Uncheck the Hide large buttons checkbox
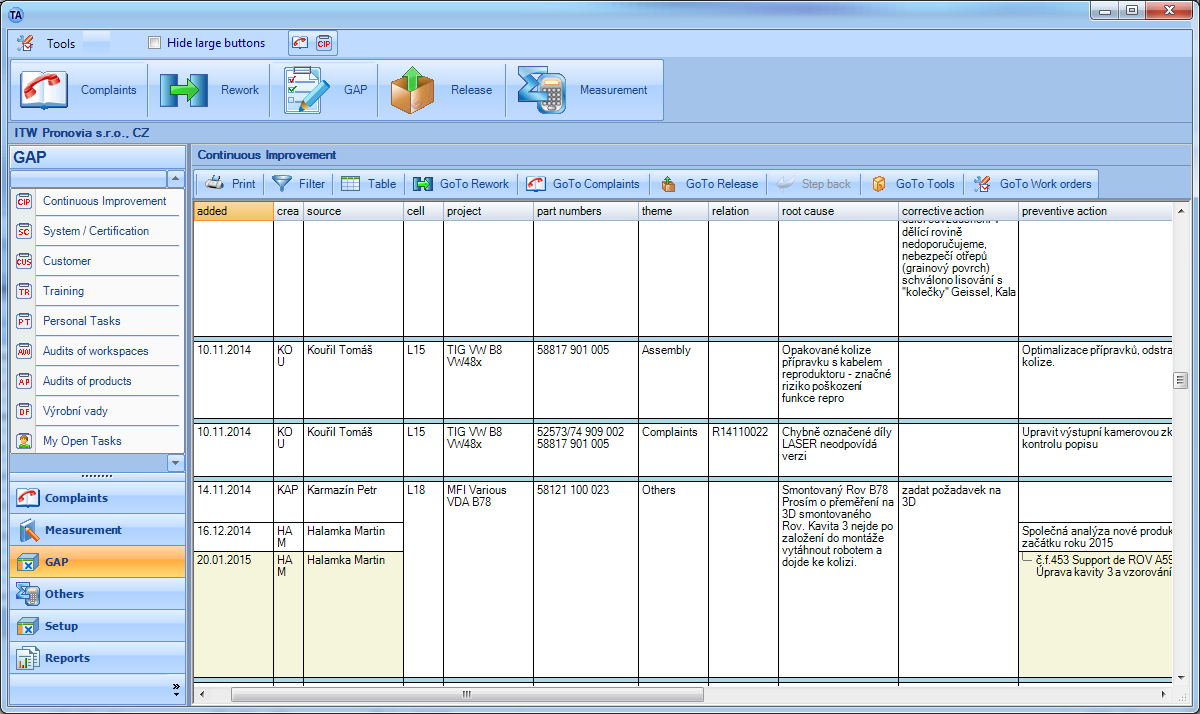The height and width of the screenshot is (714, 1200). point(155,43)
